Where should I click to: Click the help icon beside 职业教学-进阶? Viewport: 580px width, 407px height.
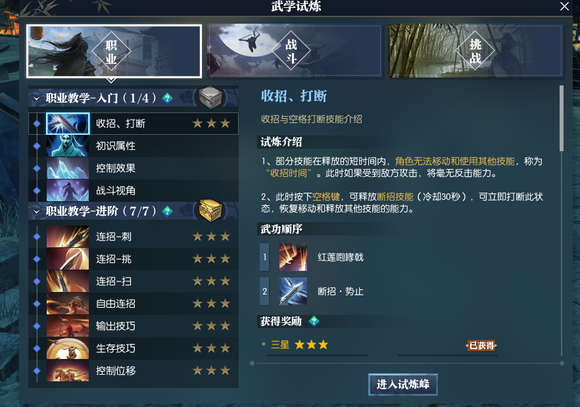tap(168, 211)
